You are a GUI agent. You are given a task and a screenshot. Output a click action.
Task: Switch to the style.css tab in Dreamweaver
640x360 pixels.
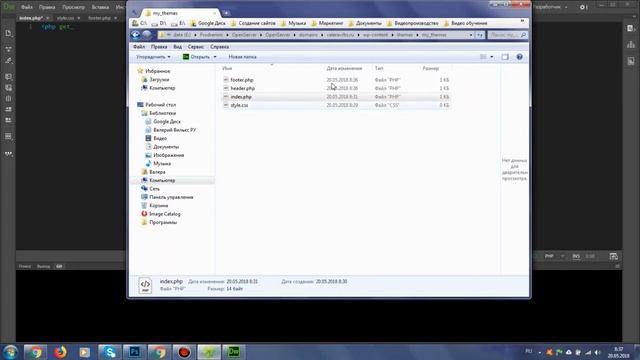click(x=65, y=18)
